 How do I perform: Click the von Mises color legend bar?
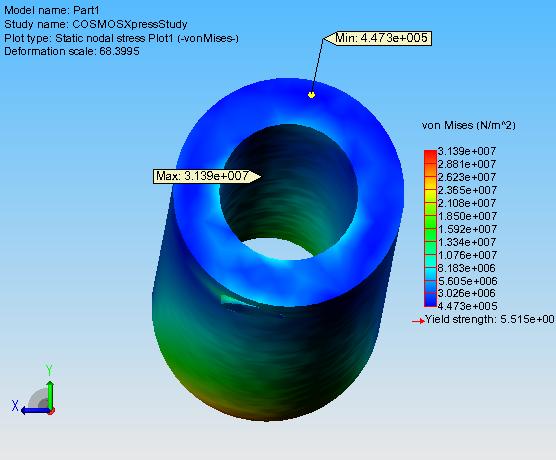point(430,228)
